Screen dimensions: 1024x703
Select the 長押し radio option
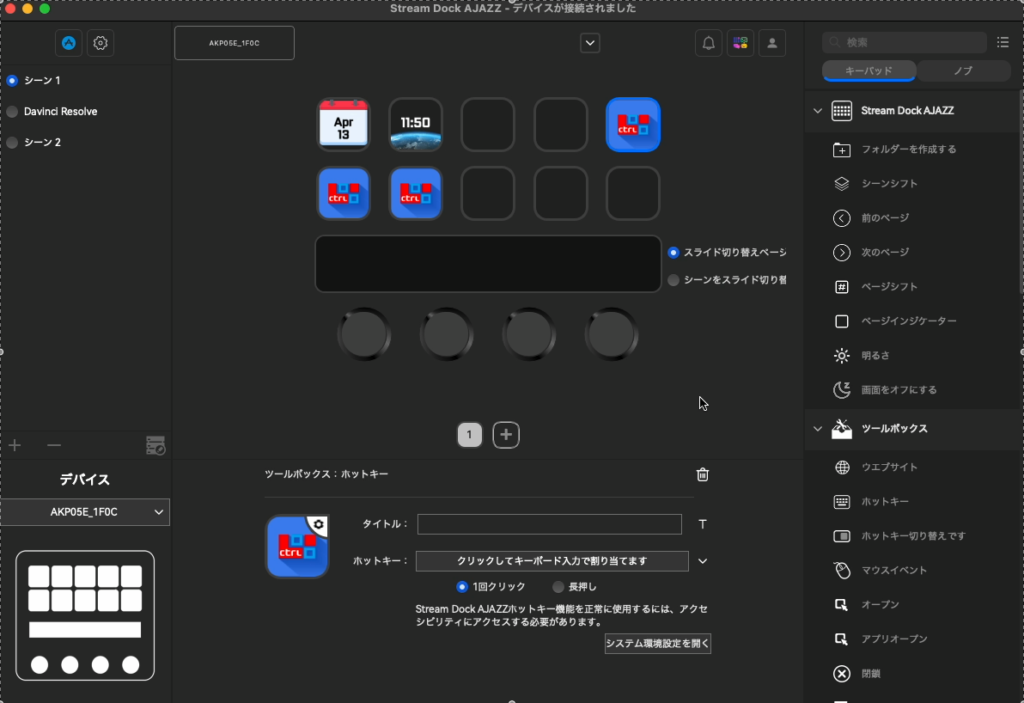pyautogui.click(x=562, y=587)
